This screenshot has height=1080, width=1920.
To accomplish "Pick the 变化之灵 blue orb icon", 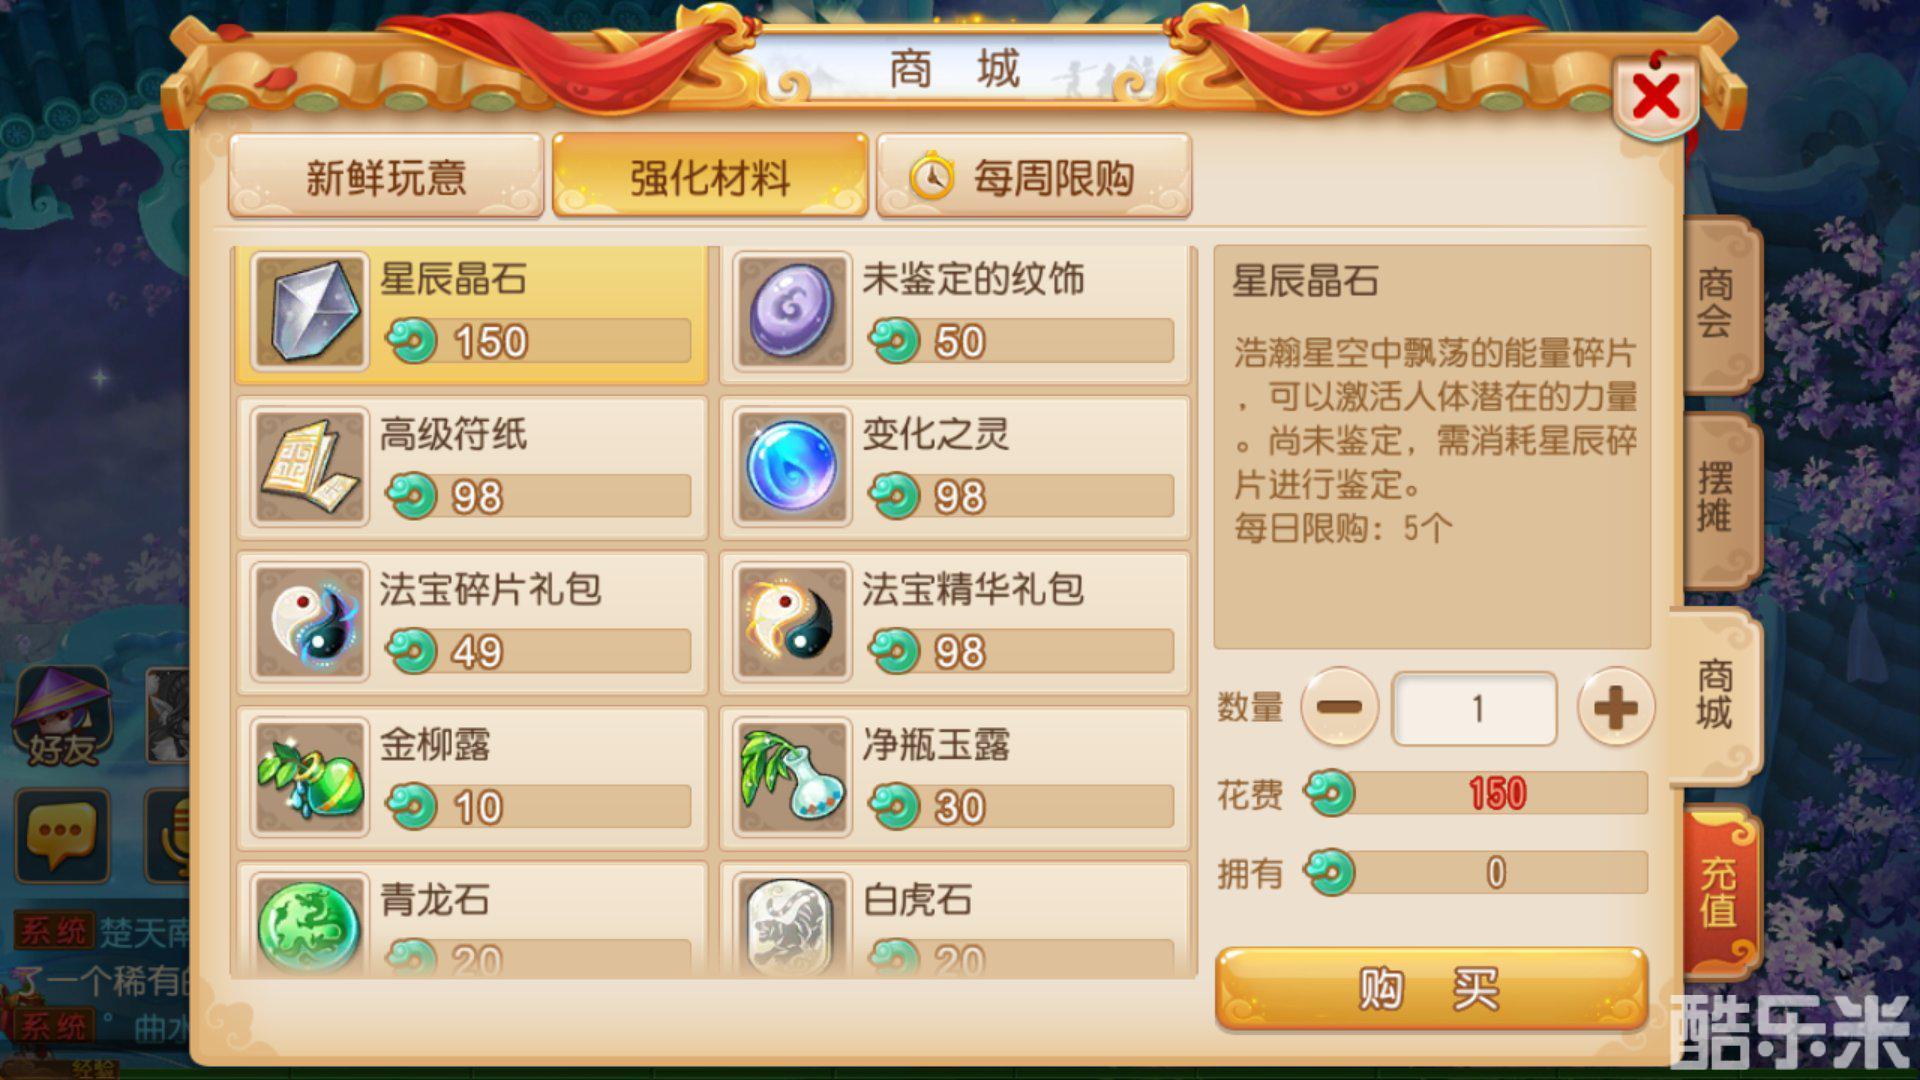I will pos(792,467).
